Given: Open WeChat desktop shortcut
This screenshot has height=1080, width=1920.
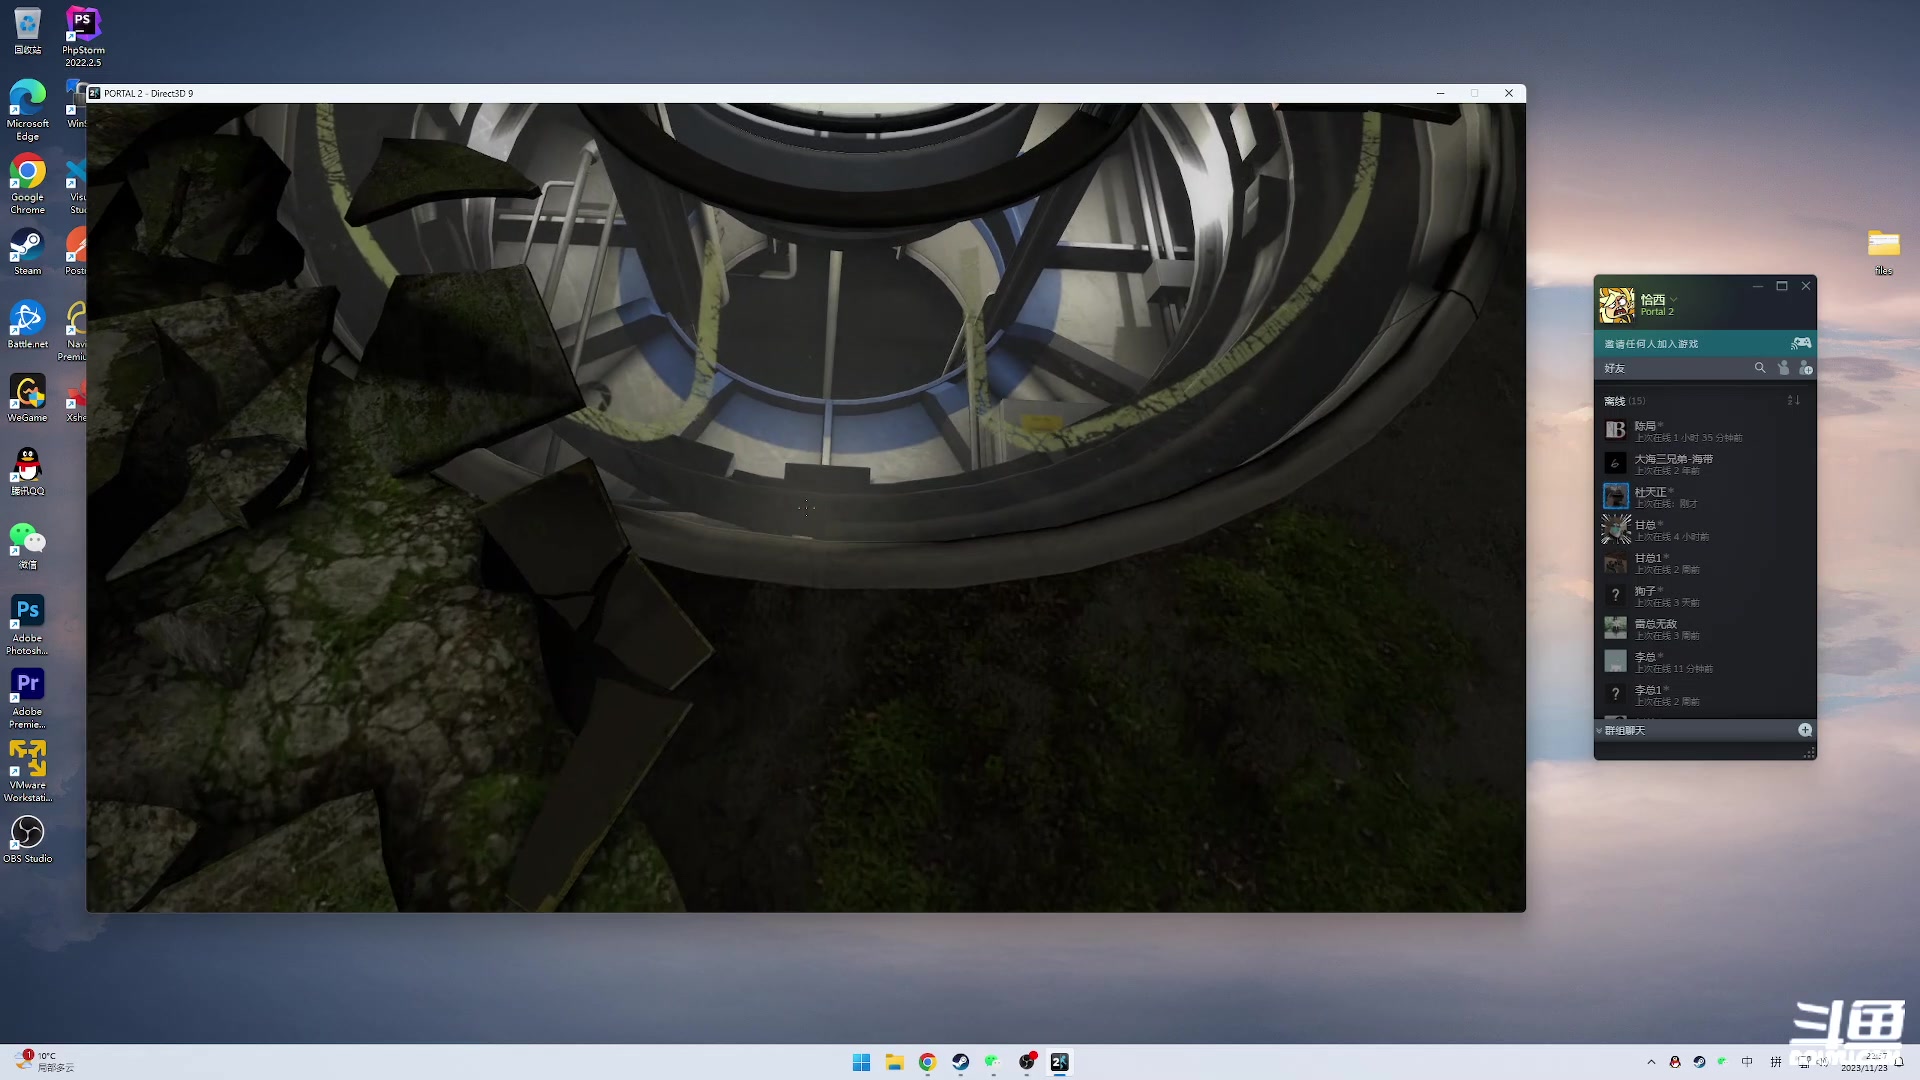Looking at the screenshot, I should tap(27, 546).
